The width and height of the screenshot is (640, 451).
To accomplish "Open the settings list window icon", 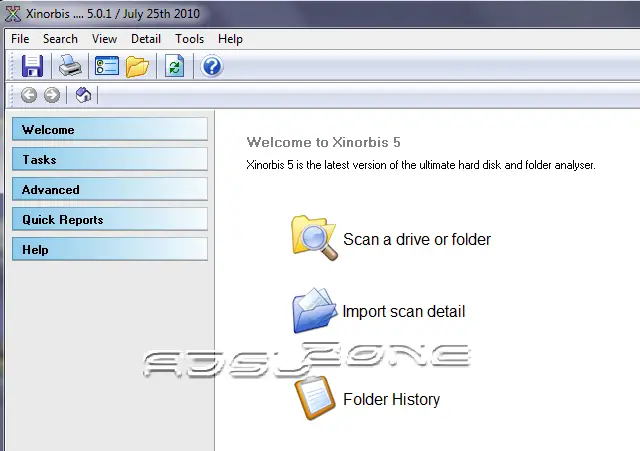I will coord(107,66).
